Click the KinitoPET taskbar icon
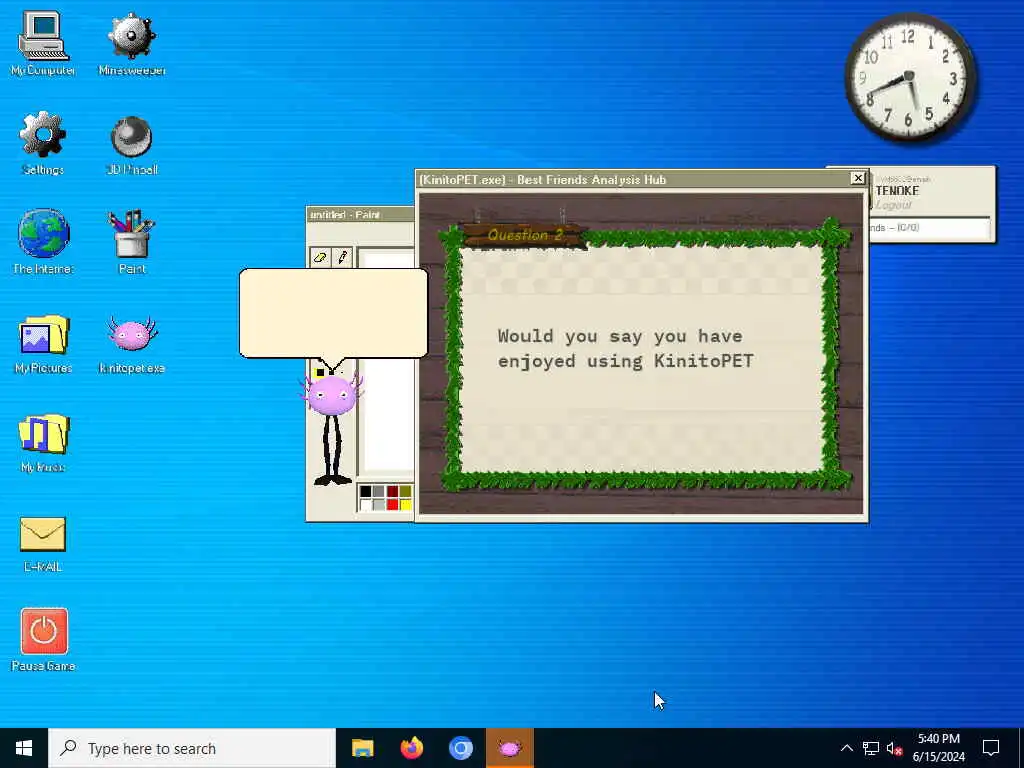The image size is (1024, 768). click(510, 748)
